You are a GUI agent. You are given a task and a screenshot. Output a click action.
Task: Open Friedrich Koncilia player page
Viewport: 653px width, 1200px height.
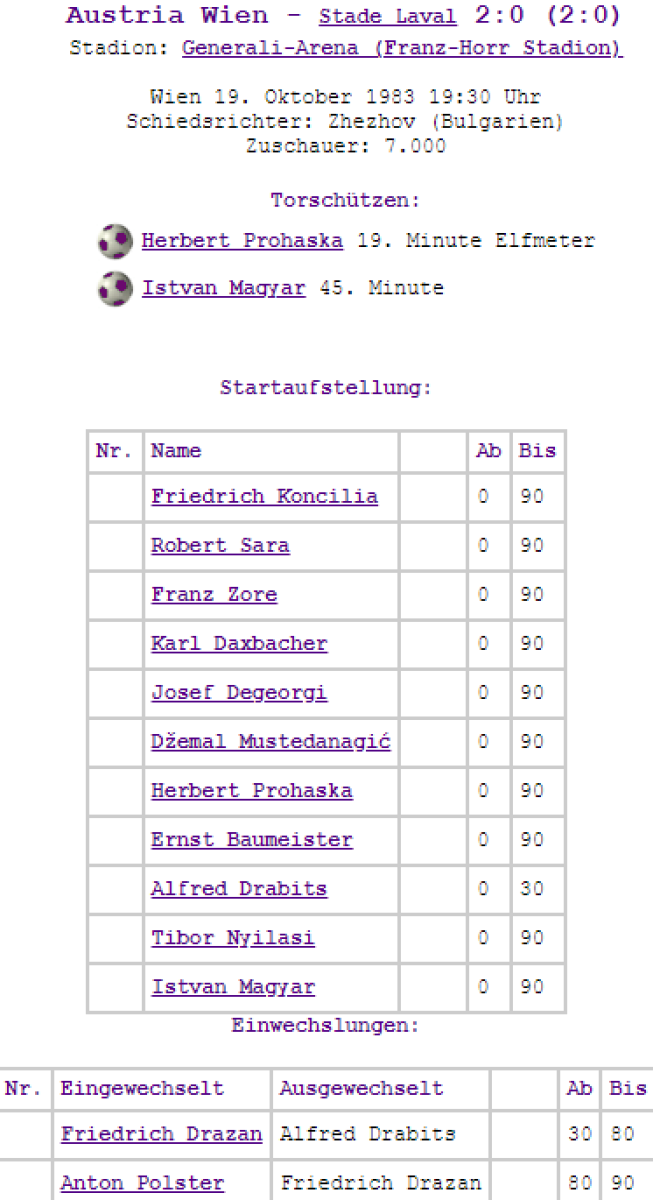pos(264,496)
